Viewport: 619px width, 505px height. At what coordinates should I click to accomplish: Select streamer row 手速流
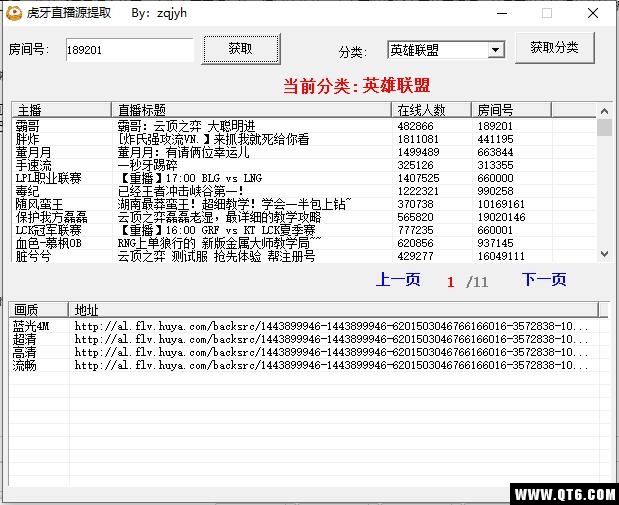click(304, 165)
